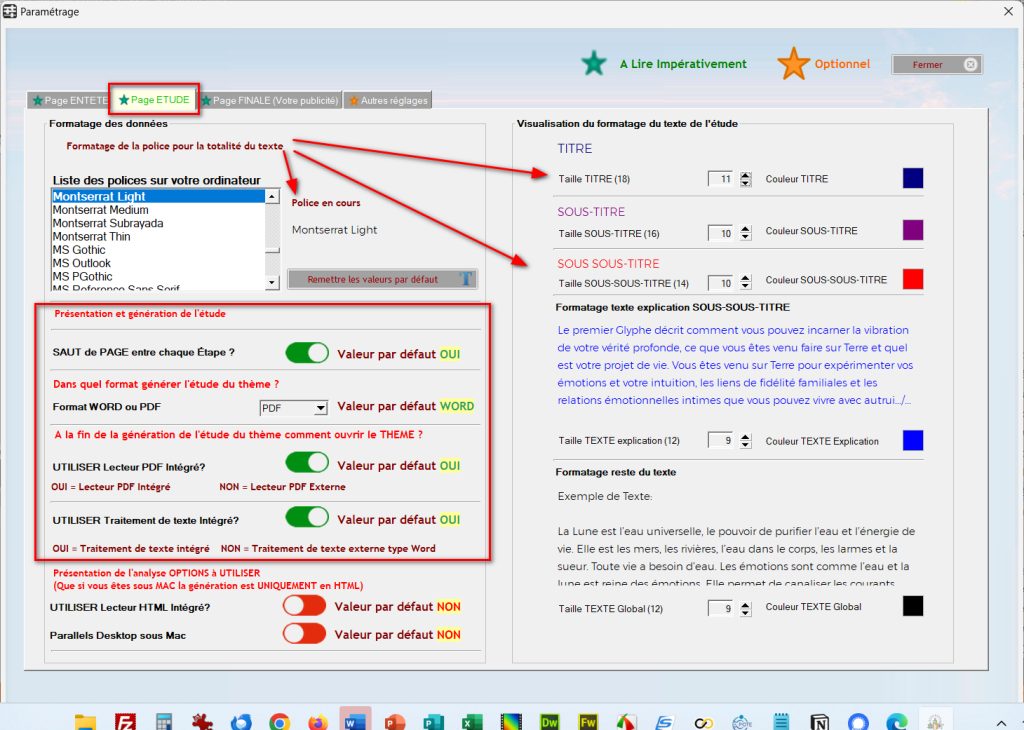This screenshot has height=730, width=1024.
Task: Turn on UTILISER Lecteur HTML Intégré switch
Action: 304,605
